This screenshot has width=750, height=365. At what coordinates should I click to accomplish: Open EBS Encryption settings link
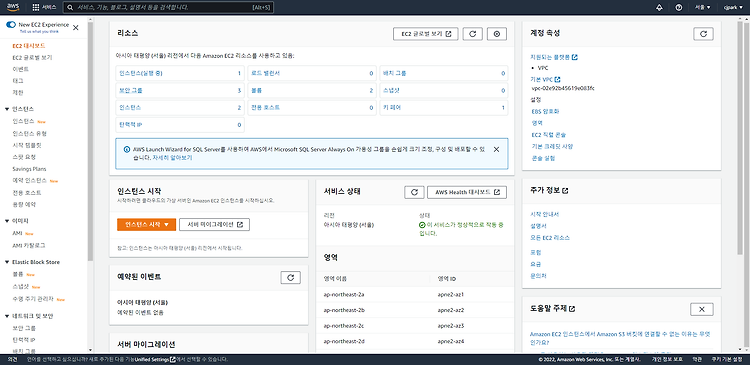click(x=545, y=111)
